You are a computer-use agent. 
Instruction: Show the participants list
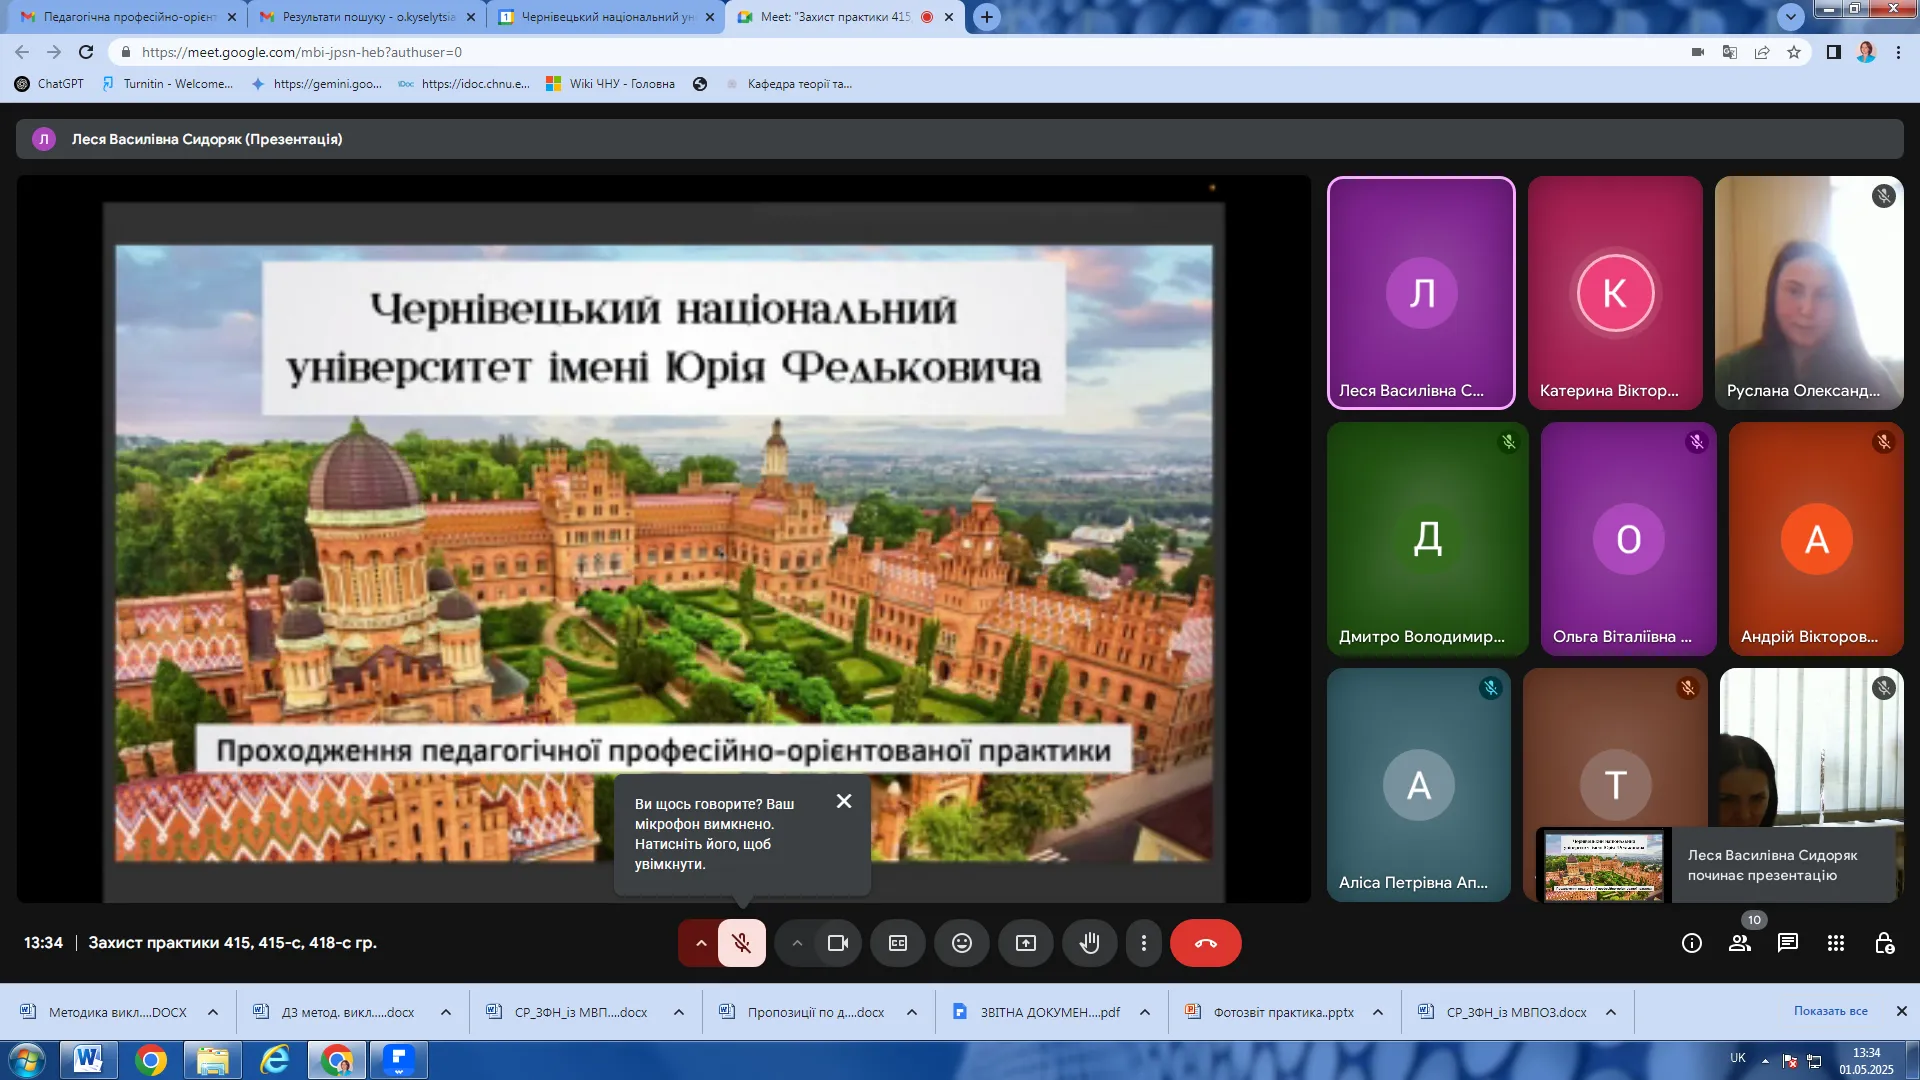(1740, 943)
